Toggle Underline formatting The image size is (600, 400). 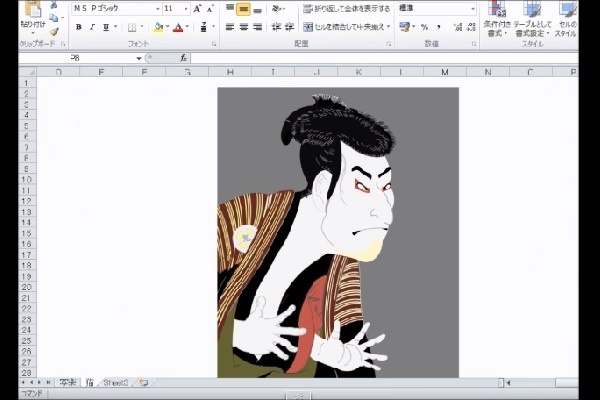(107, 27)
